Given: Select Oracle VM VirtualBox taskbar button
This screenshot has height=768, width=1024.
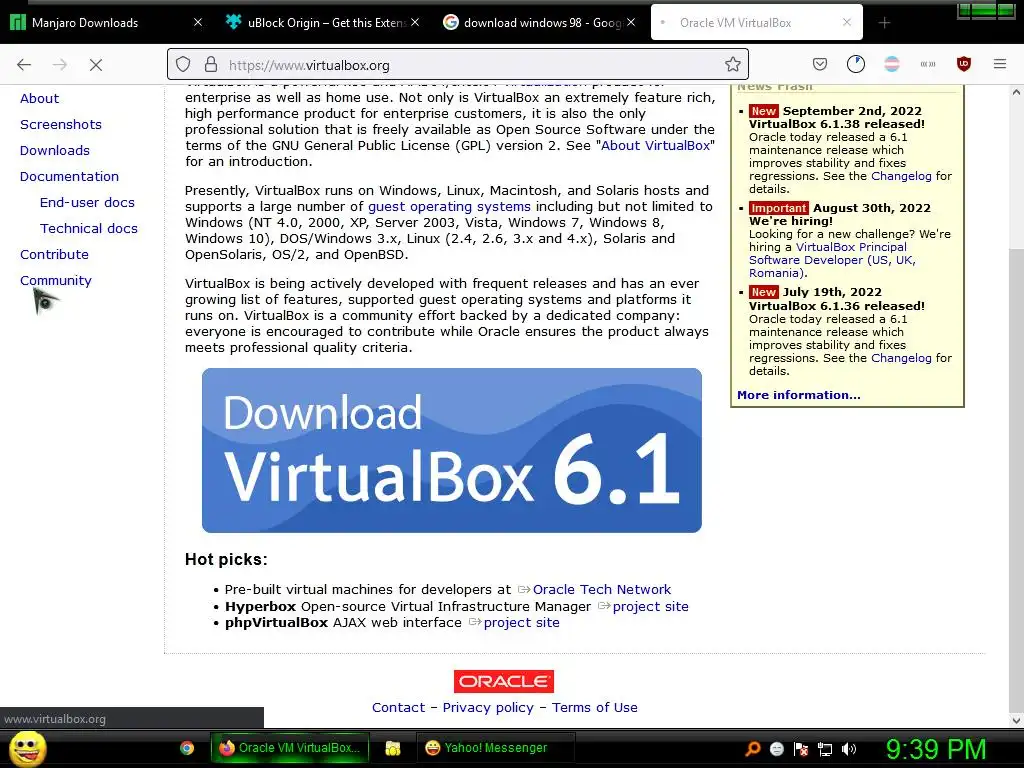Looking at the screenshot, I should [290, 748].
